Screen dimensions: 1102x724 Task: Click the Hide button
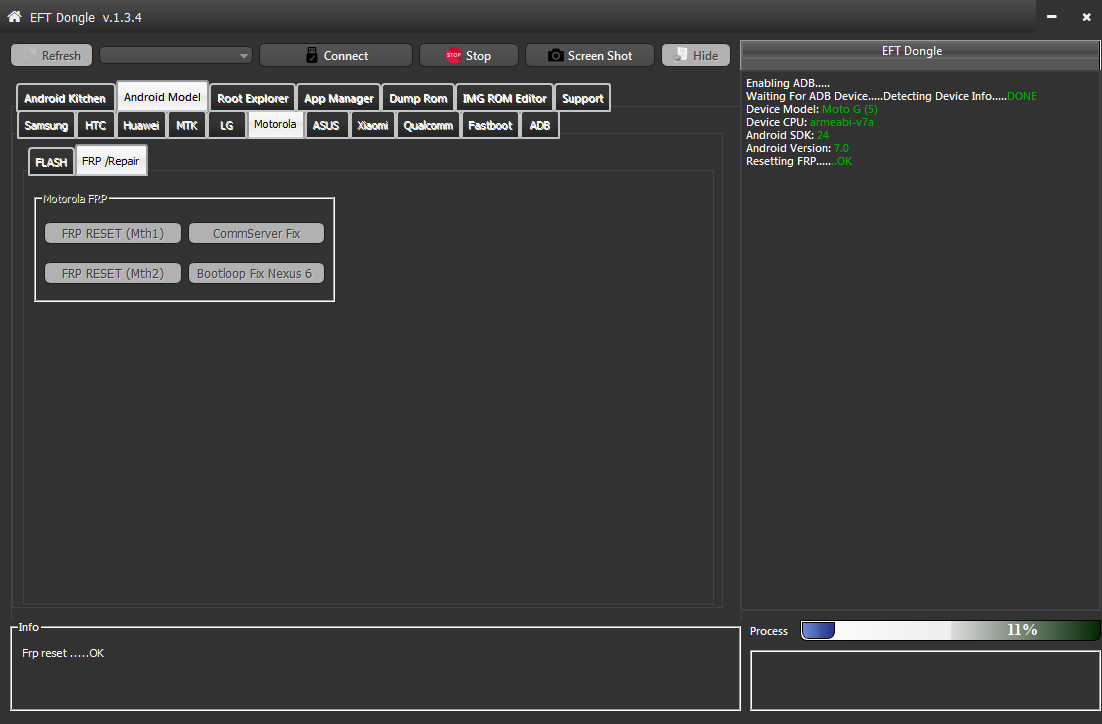(696, 56)
